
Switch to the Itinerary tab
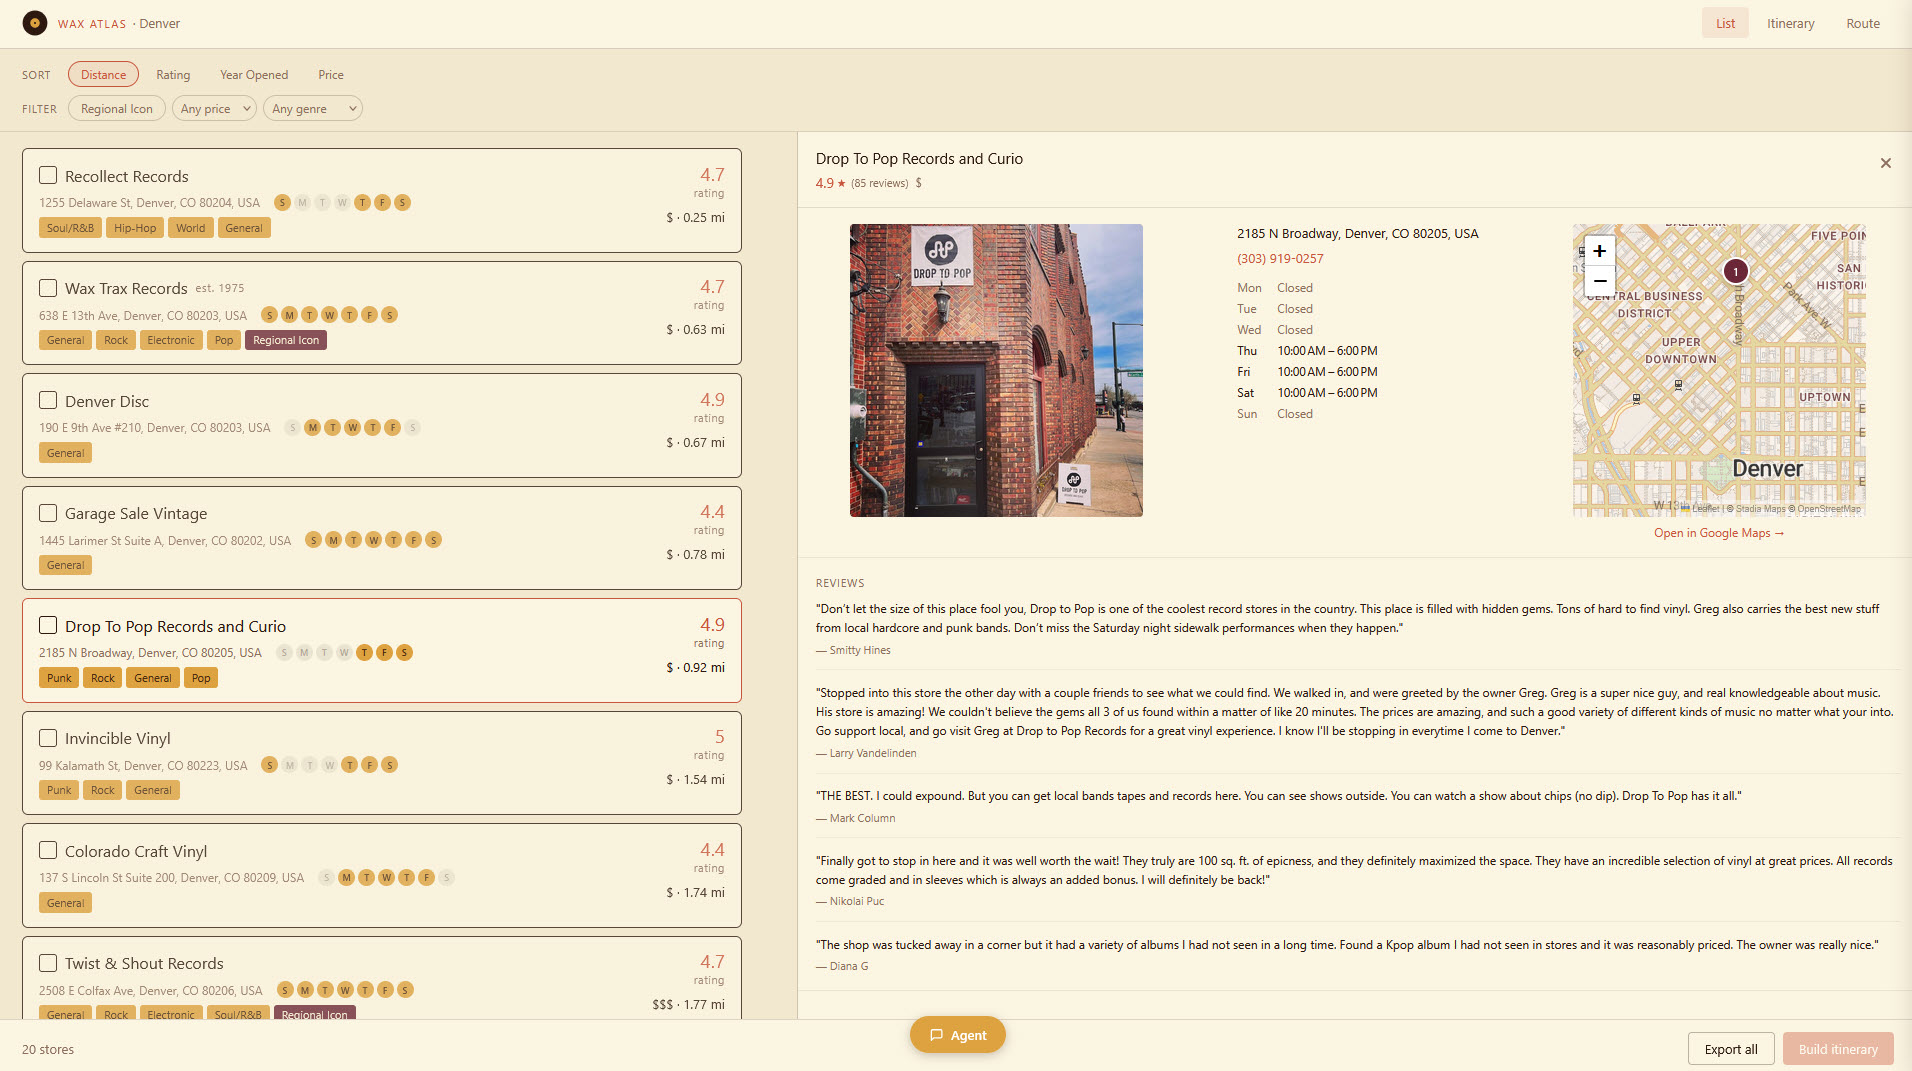click(1790, 23)
